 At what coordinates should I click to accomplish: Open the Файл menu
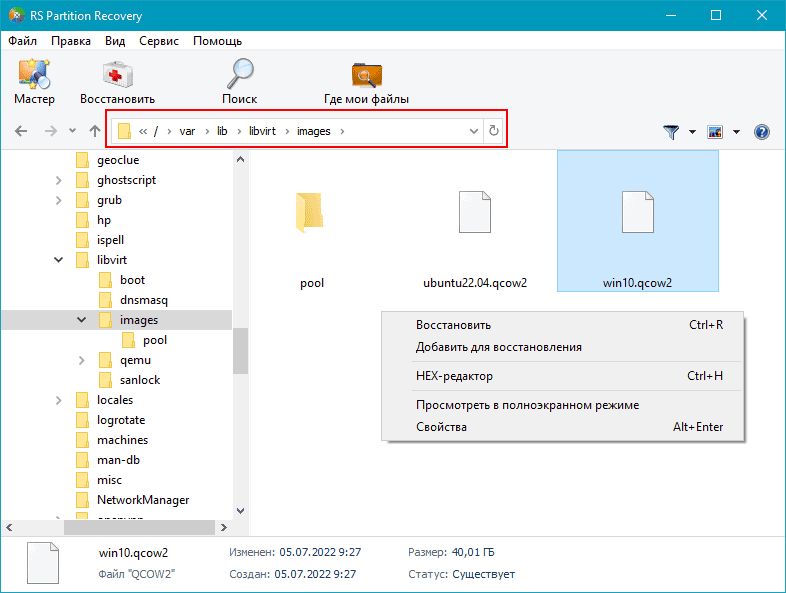click(x=23, y=41)
